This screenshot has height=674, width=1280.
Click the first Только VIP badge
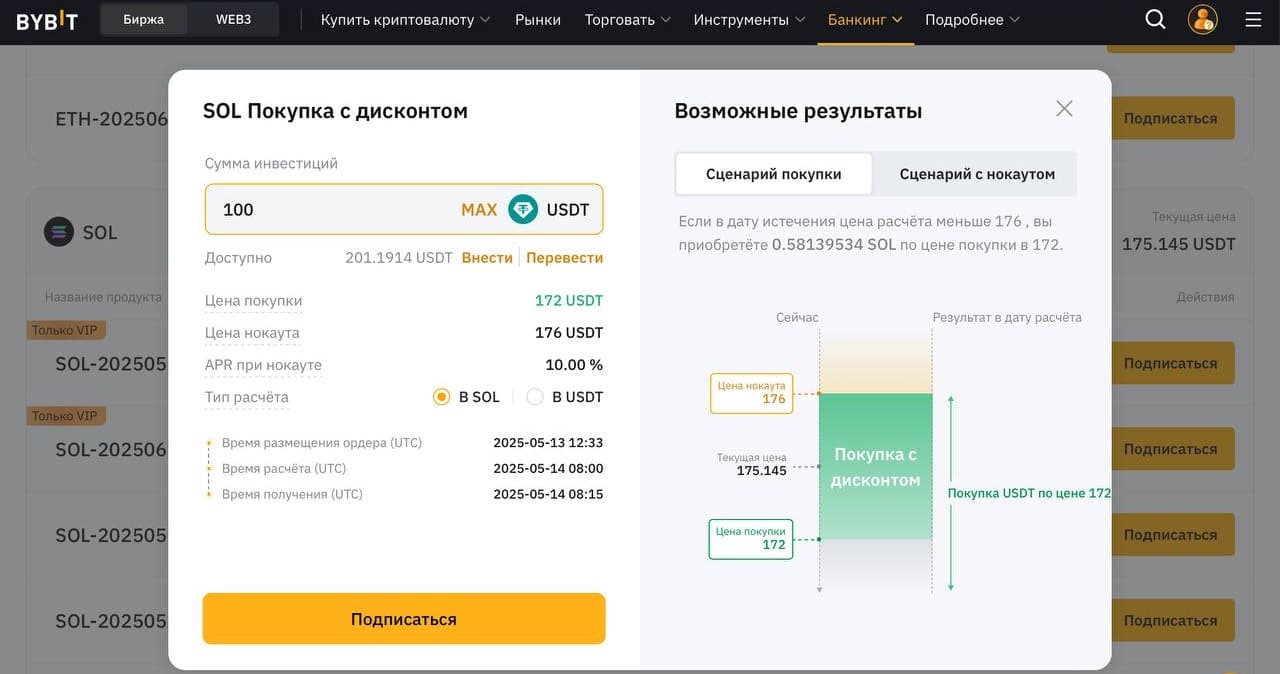66,330
